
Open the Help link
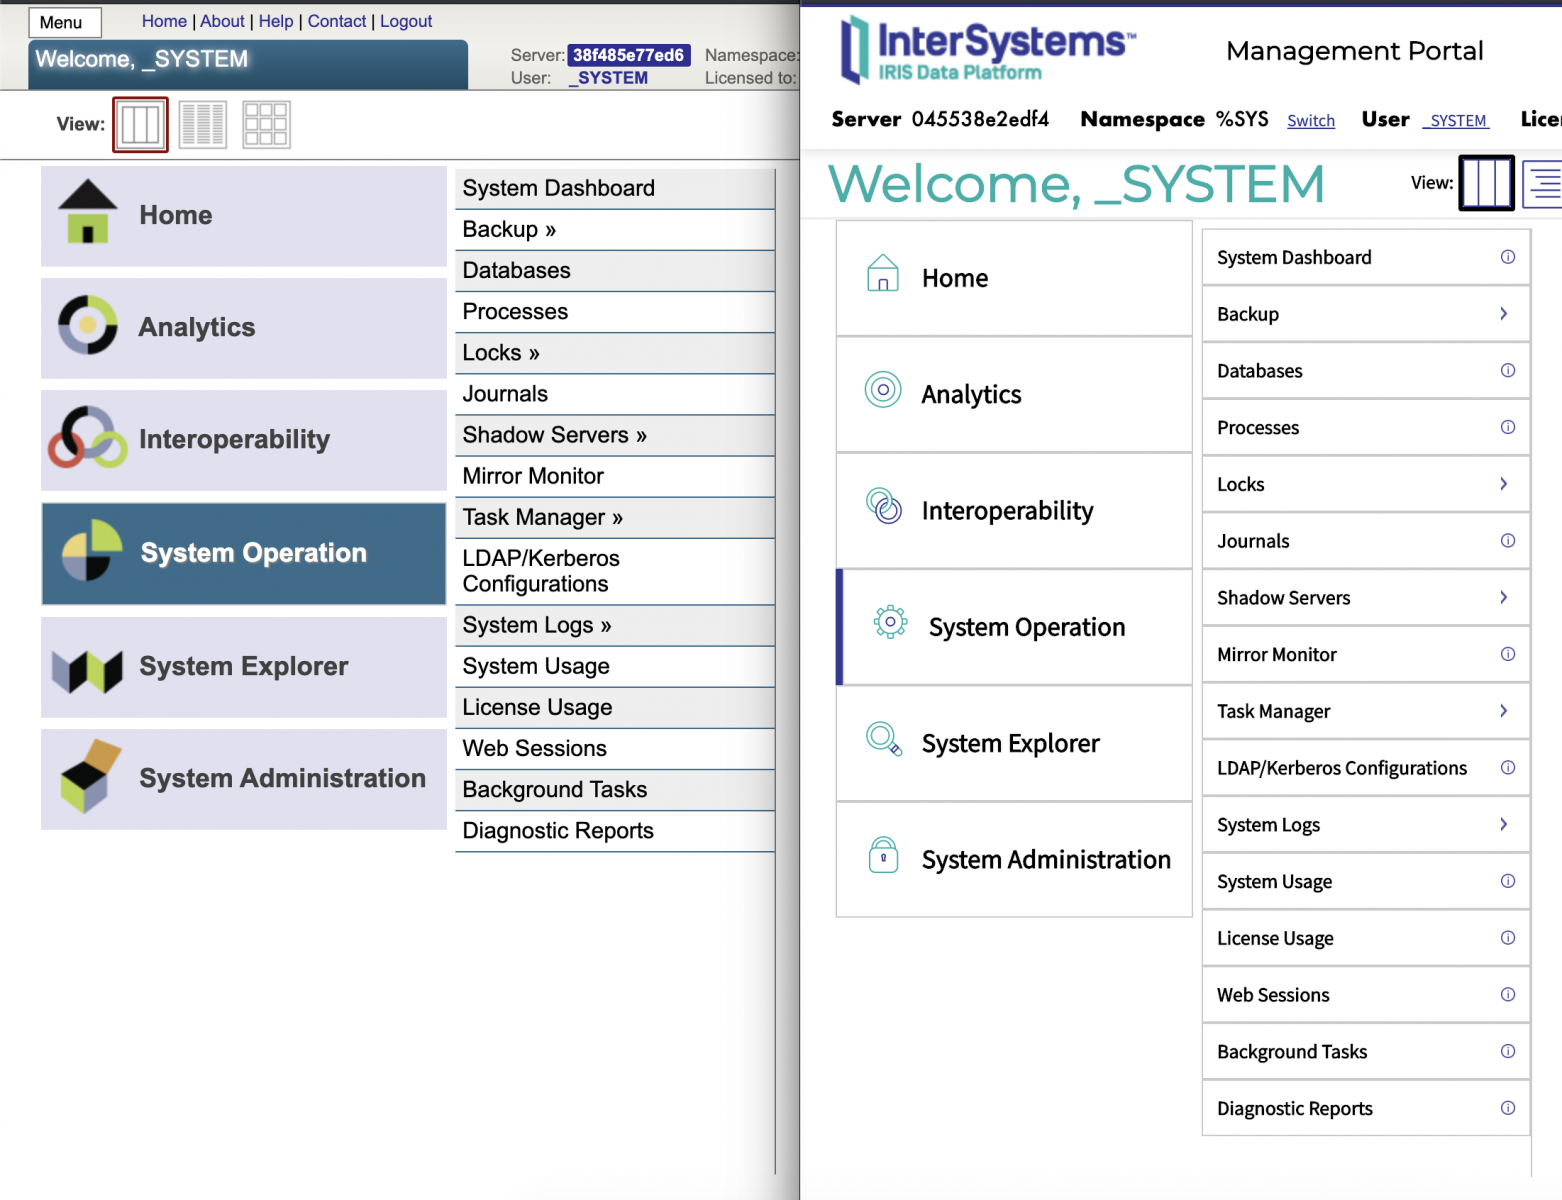pyautogui.click(x=276, y=21)
